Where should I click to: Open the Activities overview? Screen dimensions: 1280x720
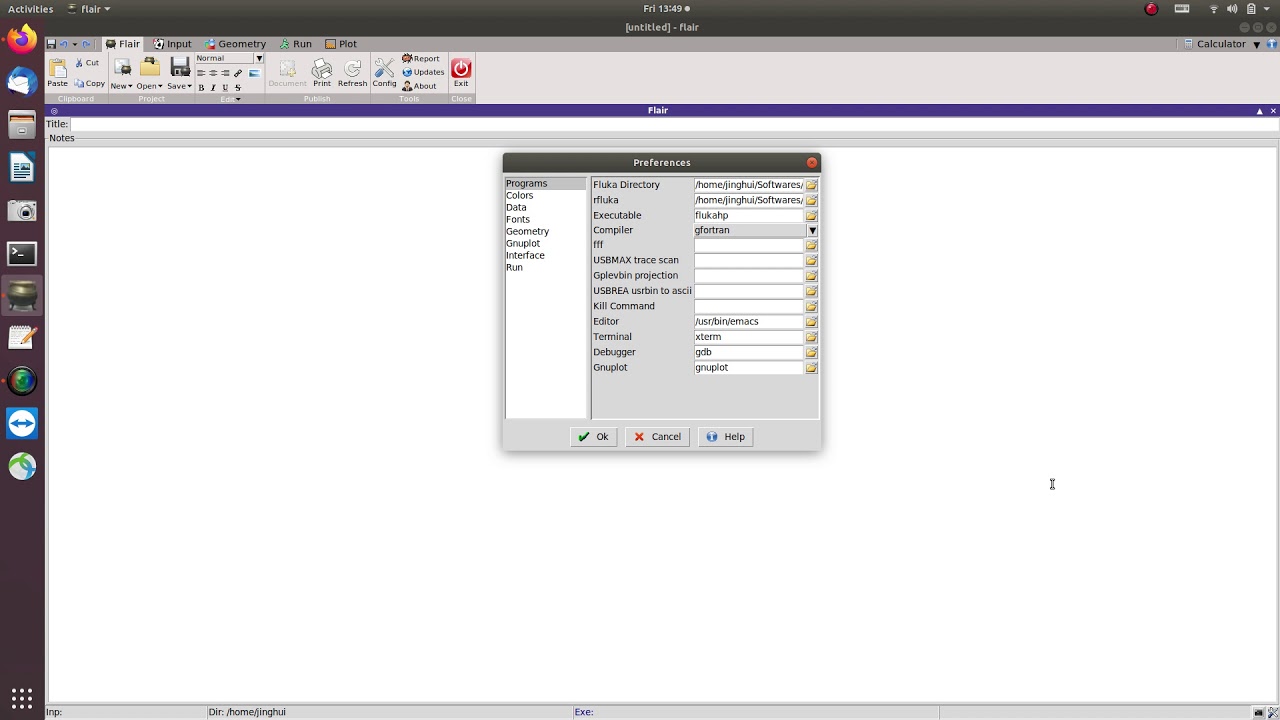coord(31,9)
